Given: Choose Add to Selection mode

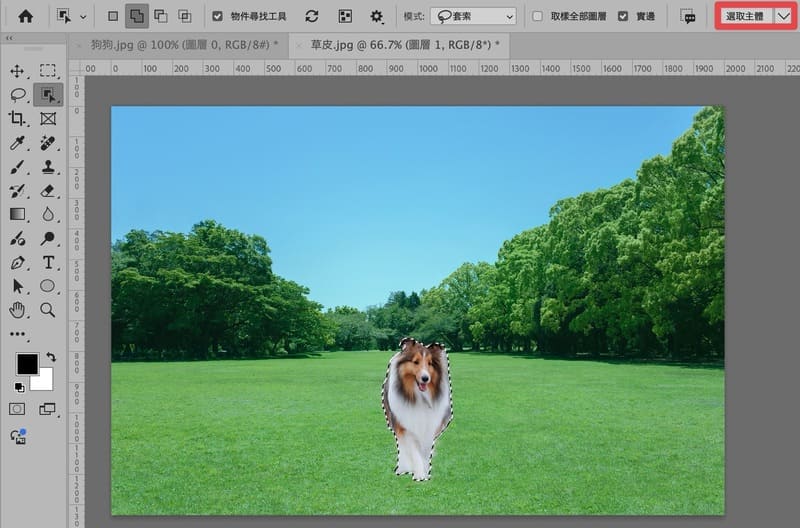Looking at the screenshot, I should point(137,16).
